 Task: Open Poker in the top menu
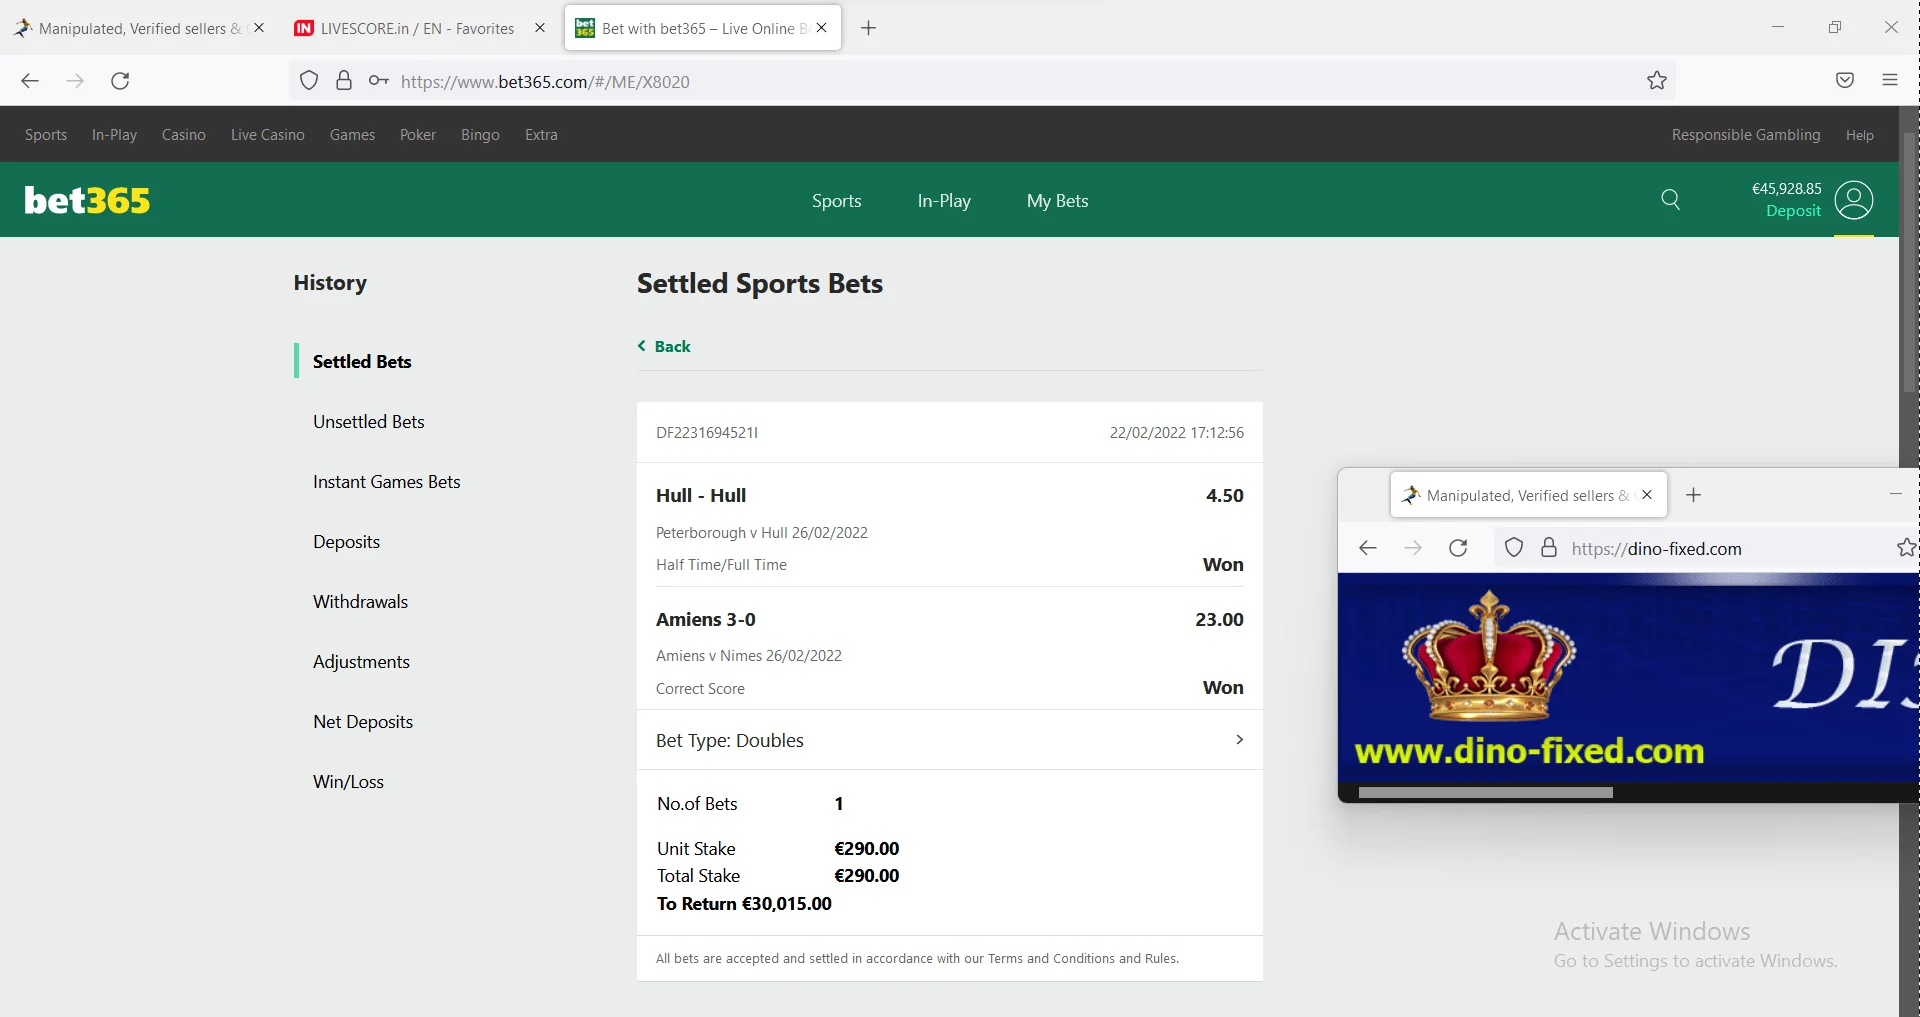pyautogui.click(x=418, y=135)
